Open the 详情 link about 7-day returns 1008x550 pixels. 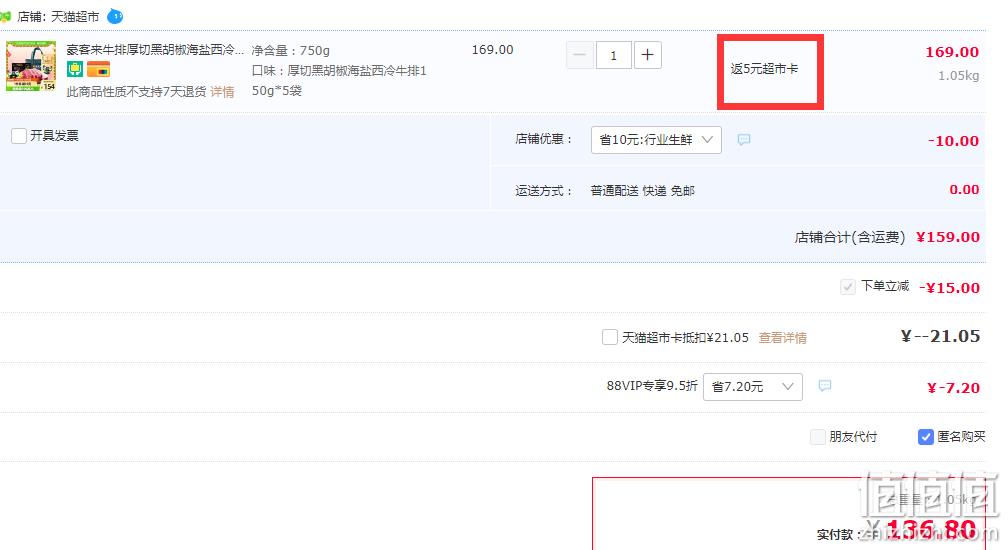click(222, 92)
